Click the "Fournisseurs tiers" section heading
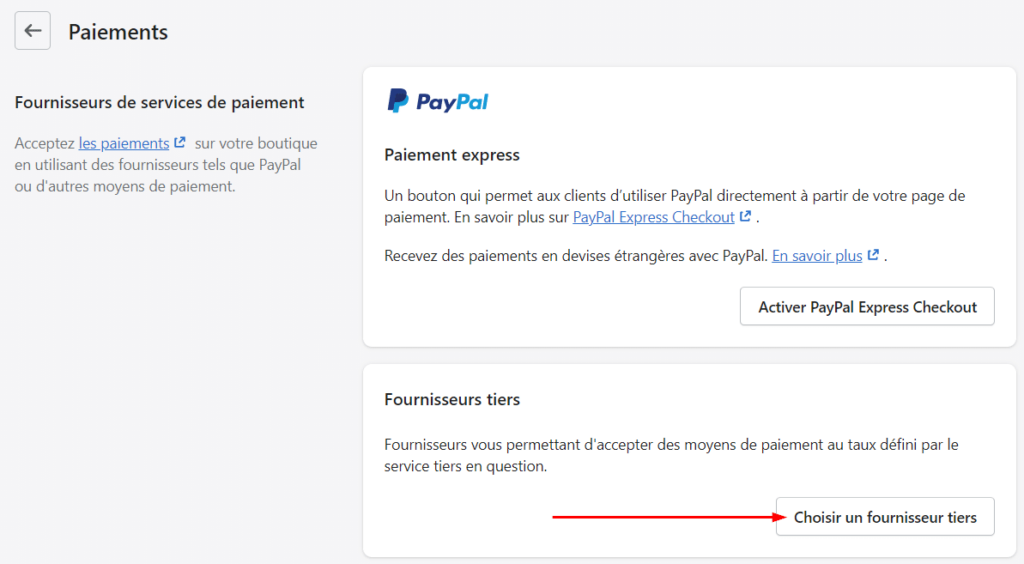The image size is (1024, 564). (452, 399)
